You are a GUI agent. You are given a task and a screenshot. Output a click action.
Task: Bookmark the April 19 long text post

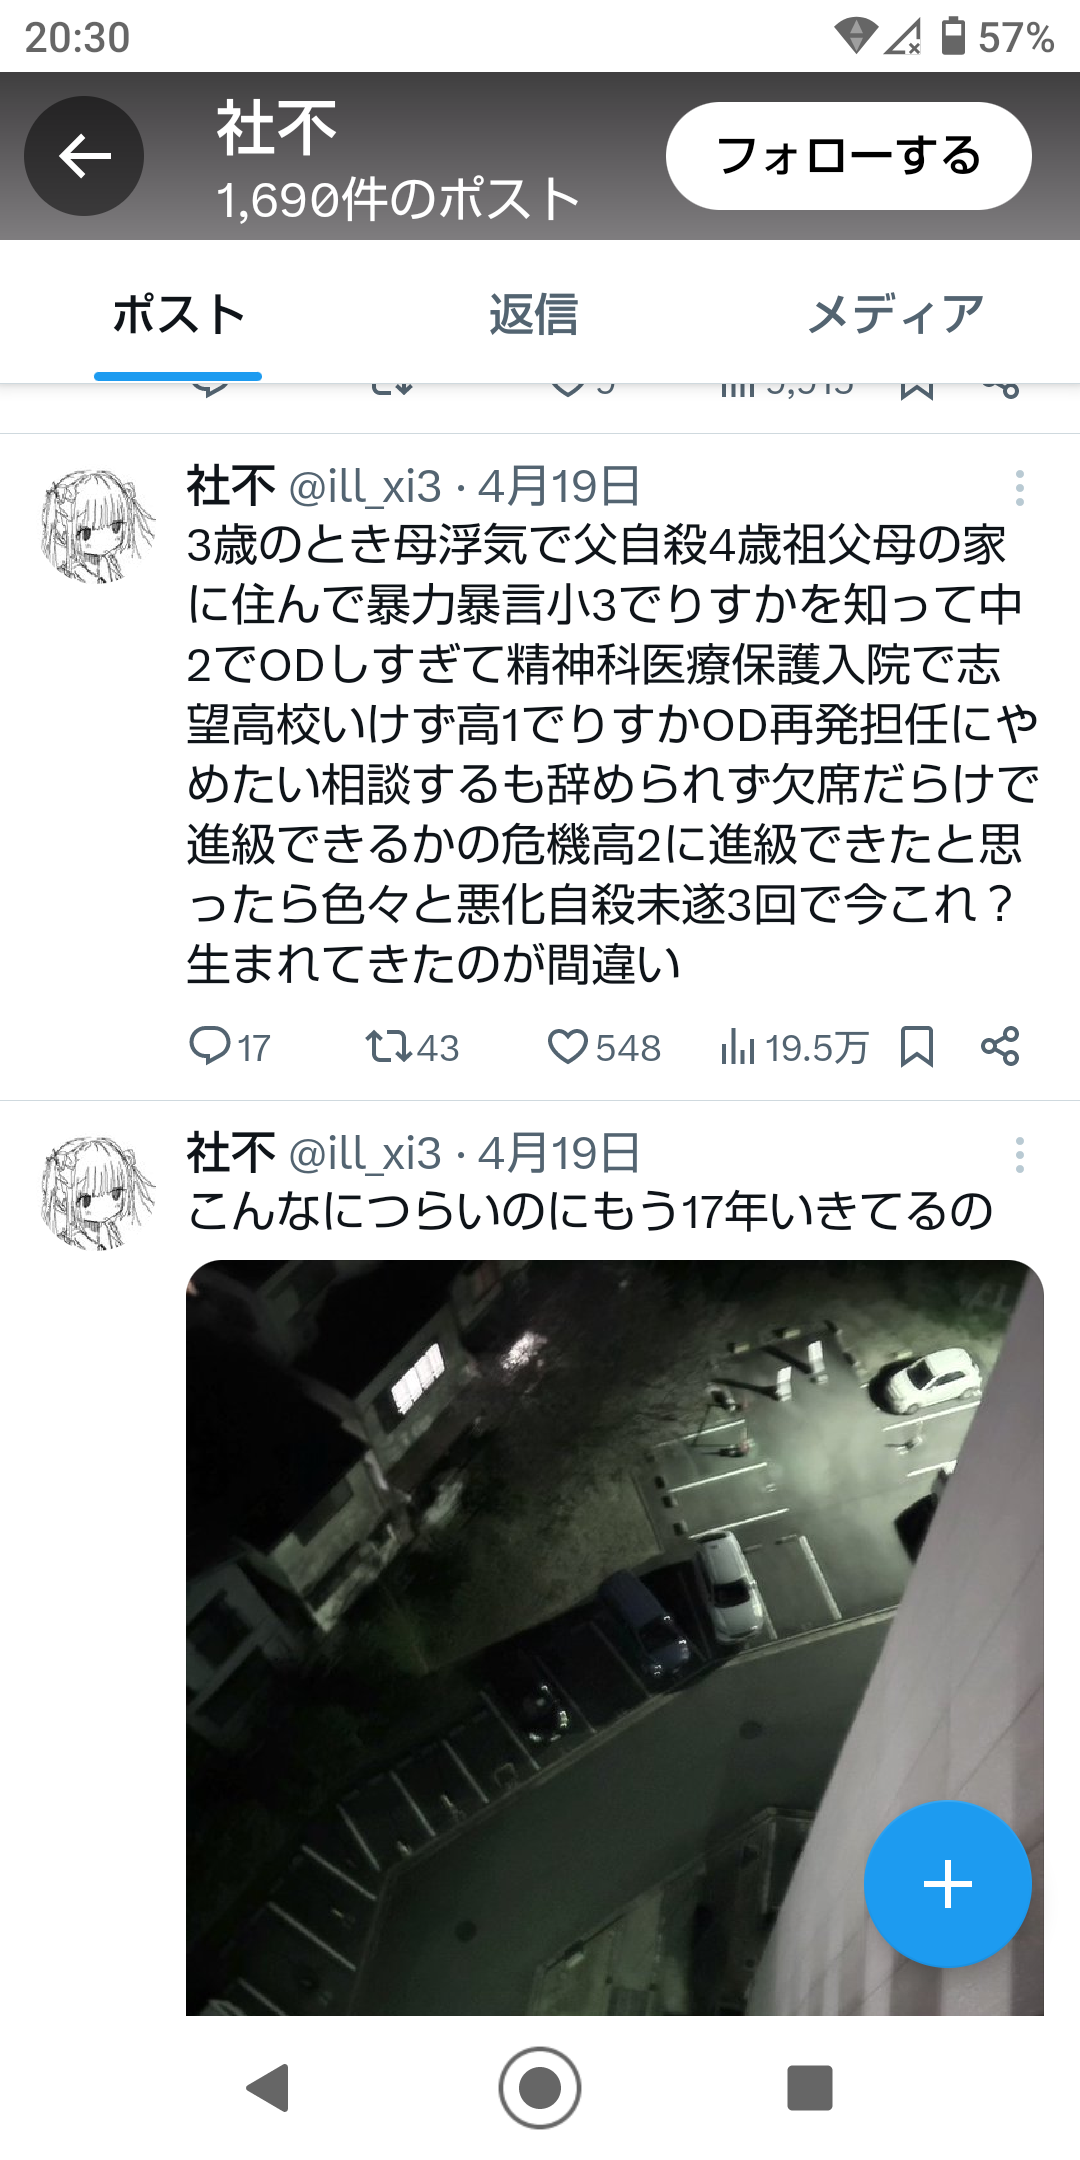tap(917, 1047)
